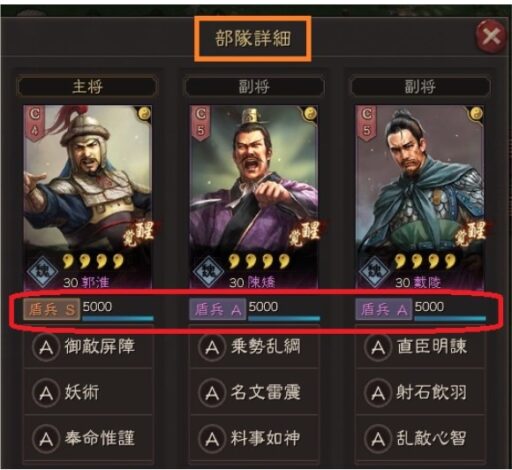
Task: Select the 盾兵 S troop type label
Action: (x=52, y=310)
